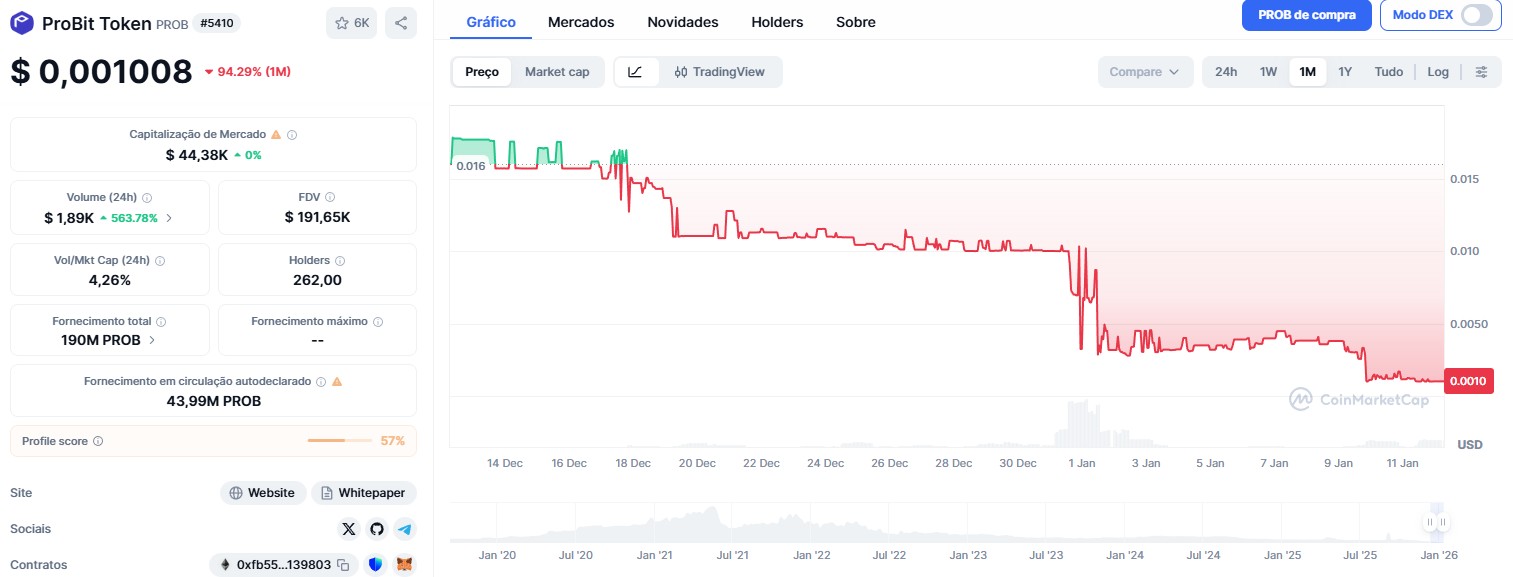Switch chart to Market cap view
1513x577 pixels.
(x=557, y=72)
